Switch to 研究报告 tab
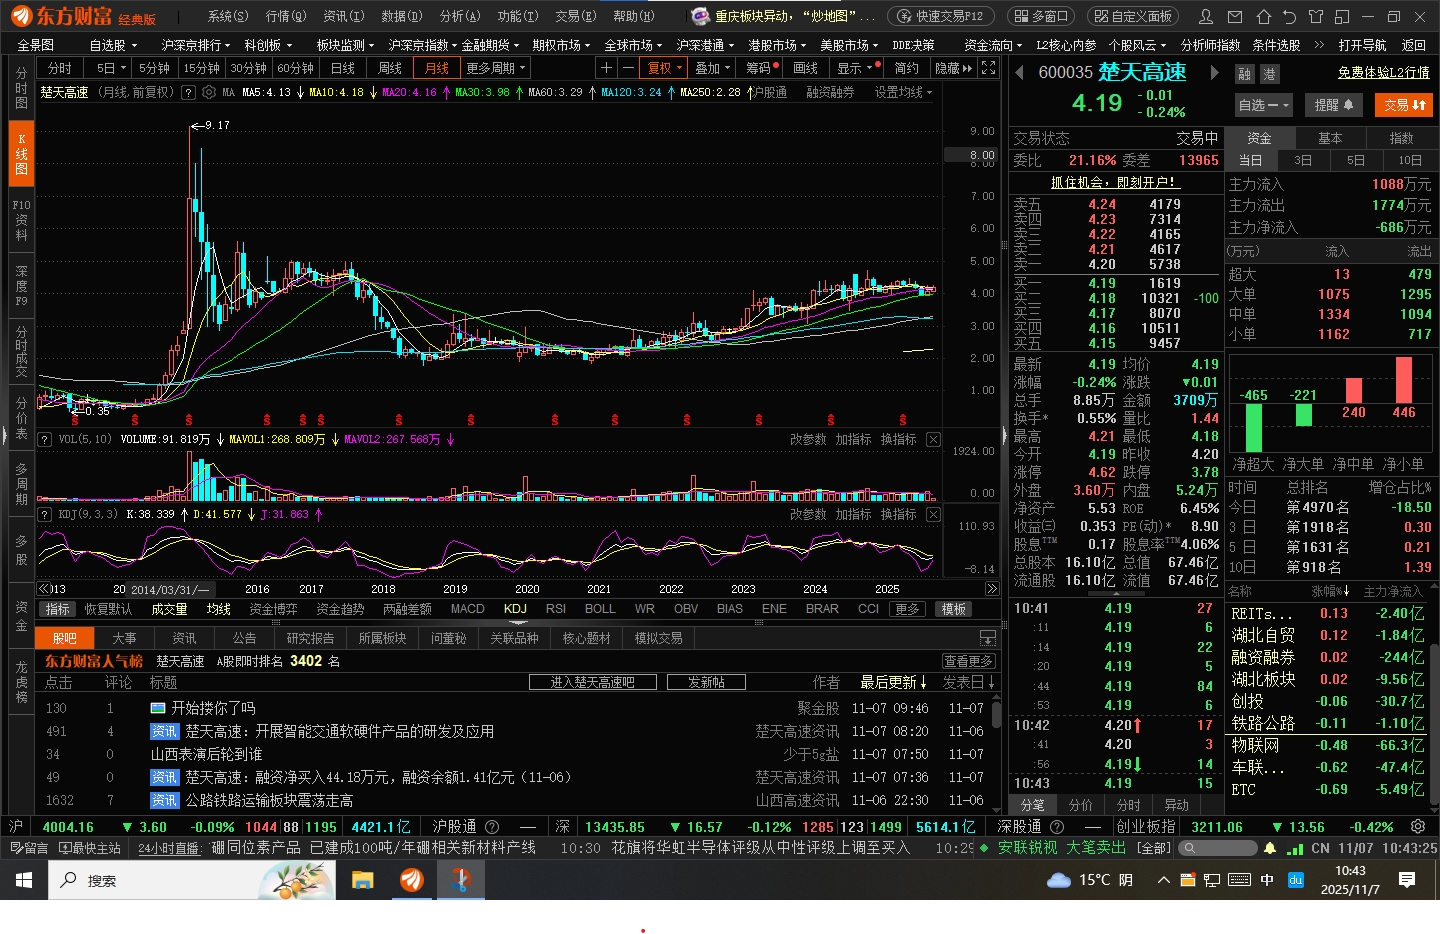Screen dimensions: 1440x934 point(310,638)
